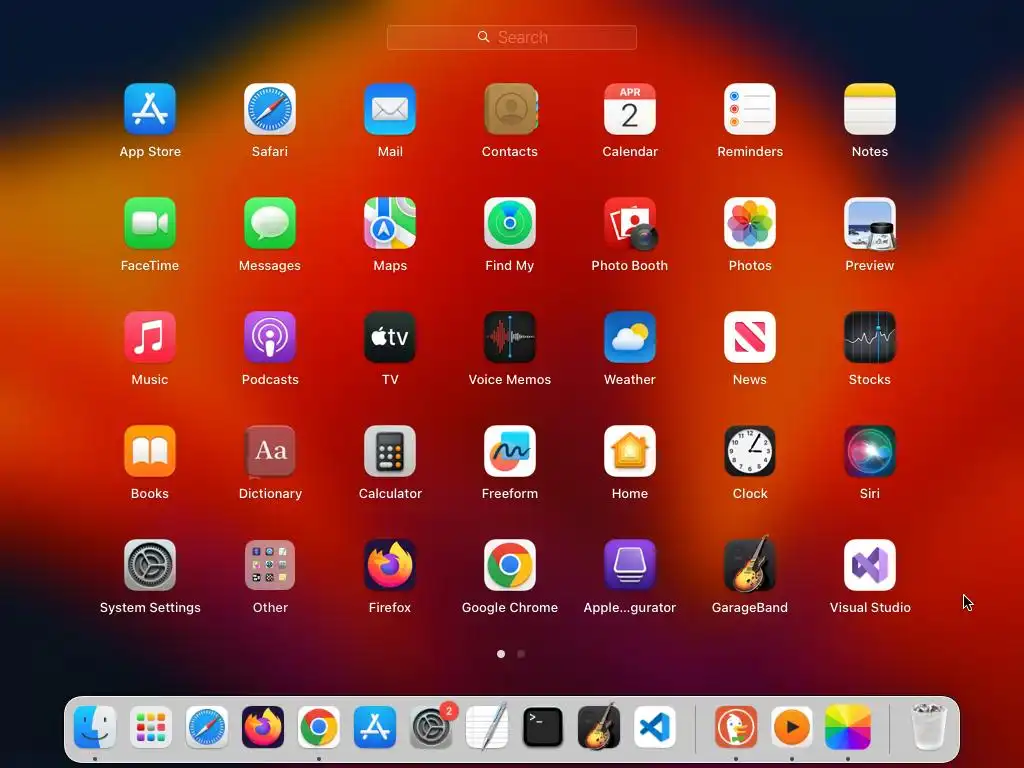1024x768 pixels.
Task: Launch the Calculator app
Action: (390, 451)
